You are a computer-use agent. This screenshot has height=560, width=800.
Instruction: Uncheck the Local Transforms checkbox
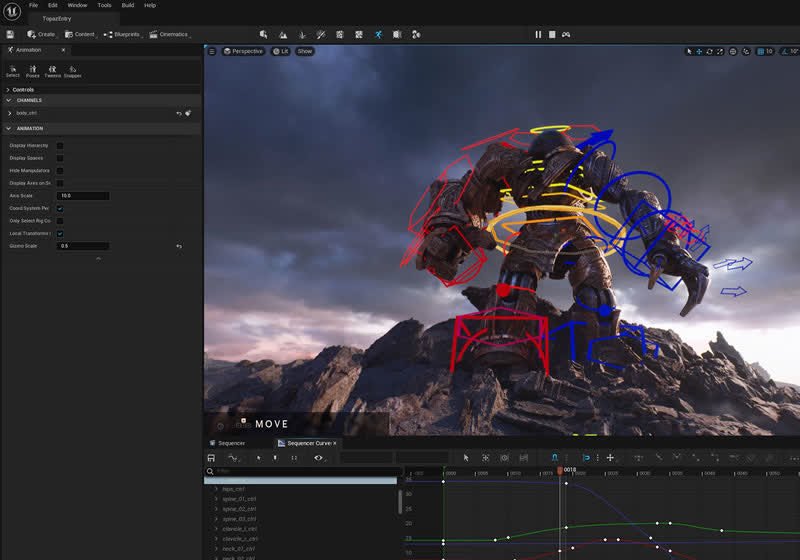pyautogui.click(x=60, y=234)
